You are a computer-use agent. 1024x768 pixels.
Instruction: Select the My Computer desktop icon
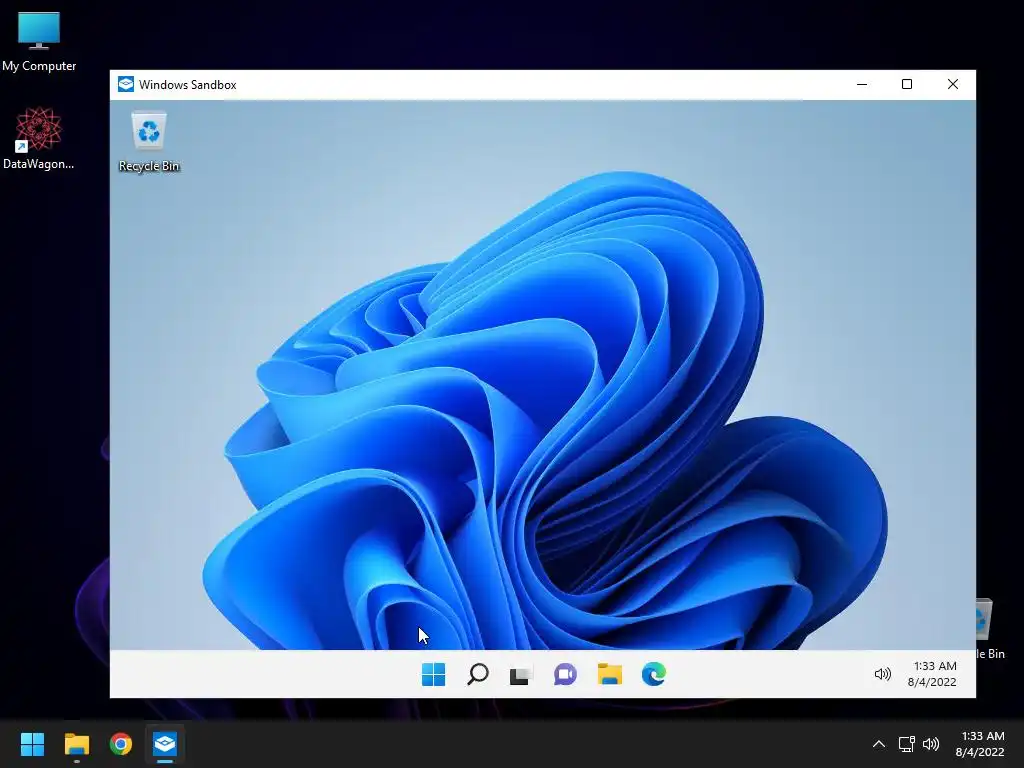pyautogui.click(x=39, y=42)
